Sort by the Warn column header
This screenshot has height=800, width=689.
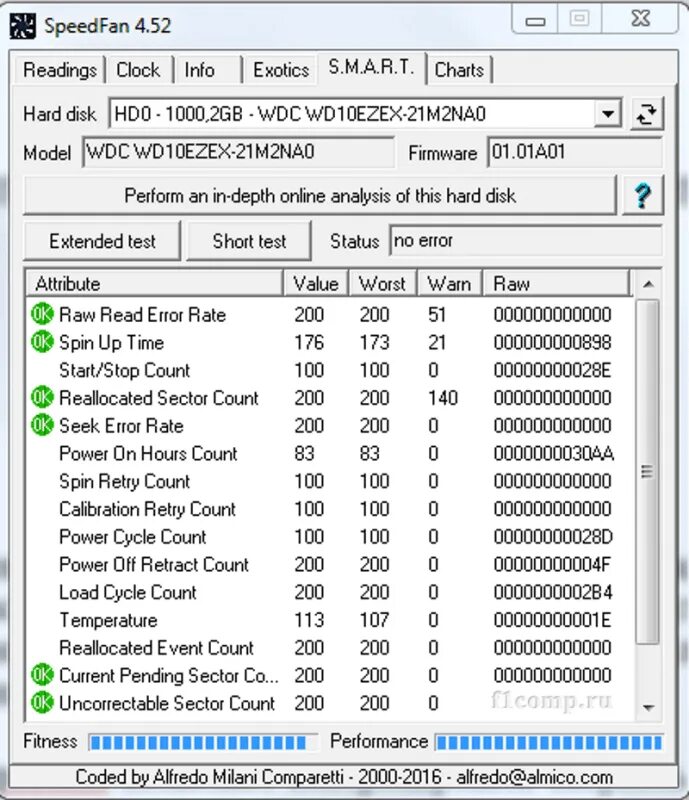pyautogui.click(x=450, y=284)
